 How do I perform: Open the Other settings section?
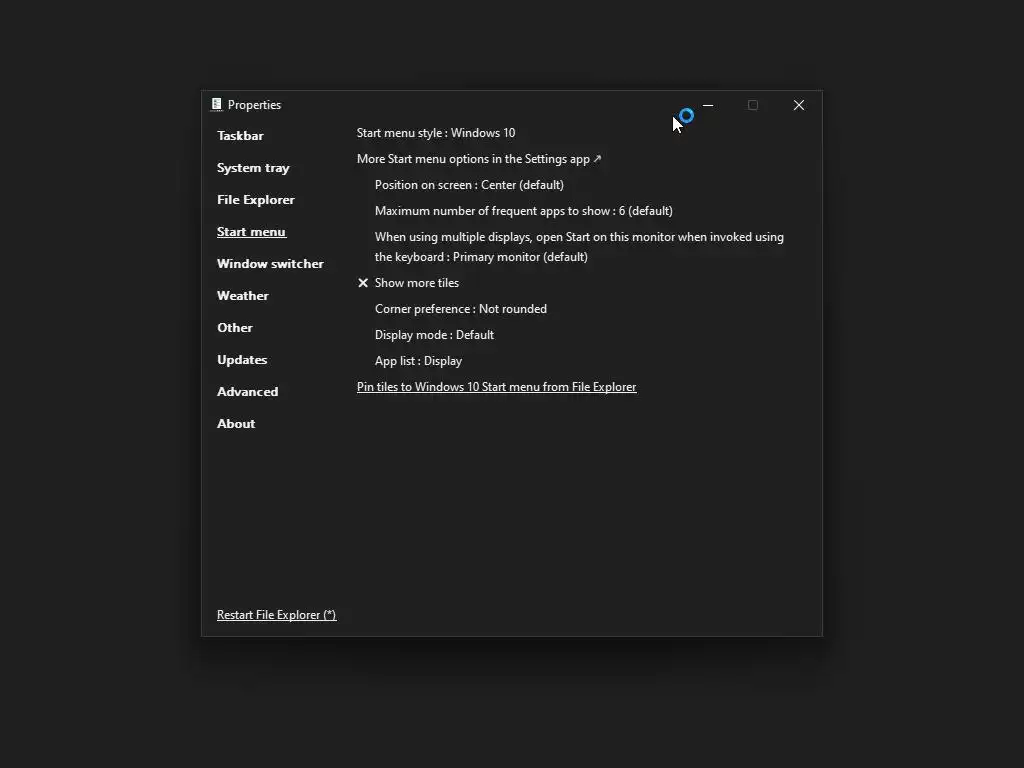coord(234,328)
